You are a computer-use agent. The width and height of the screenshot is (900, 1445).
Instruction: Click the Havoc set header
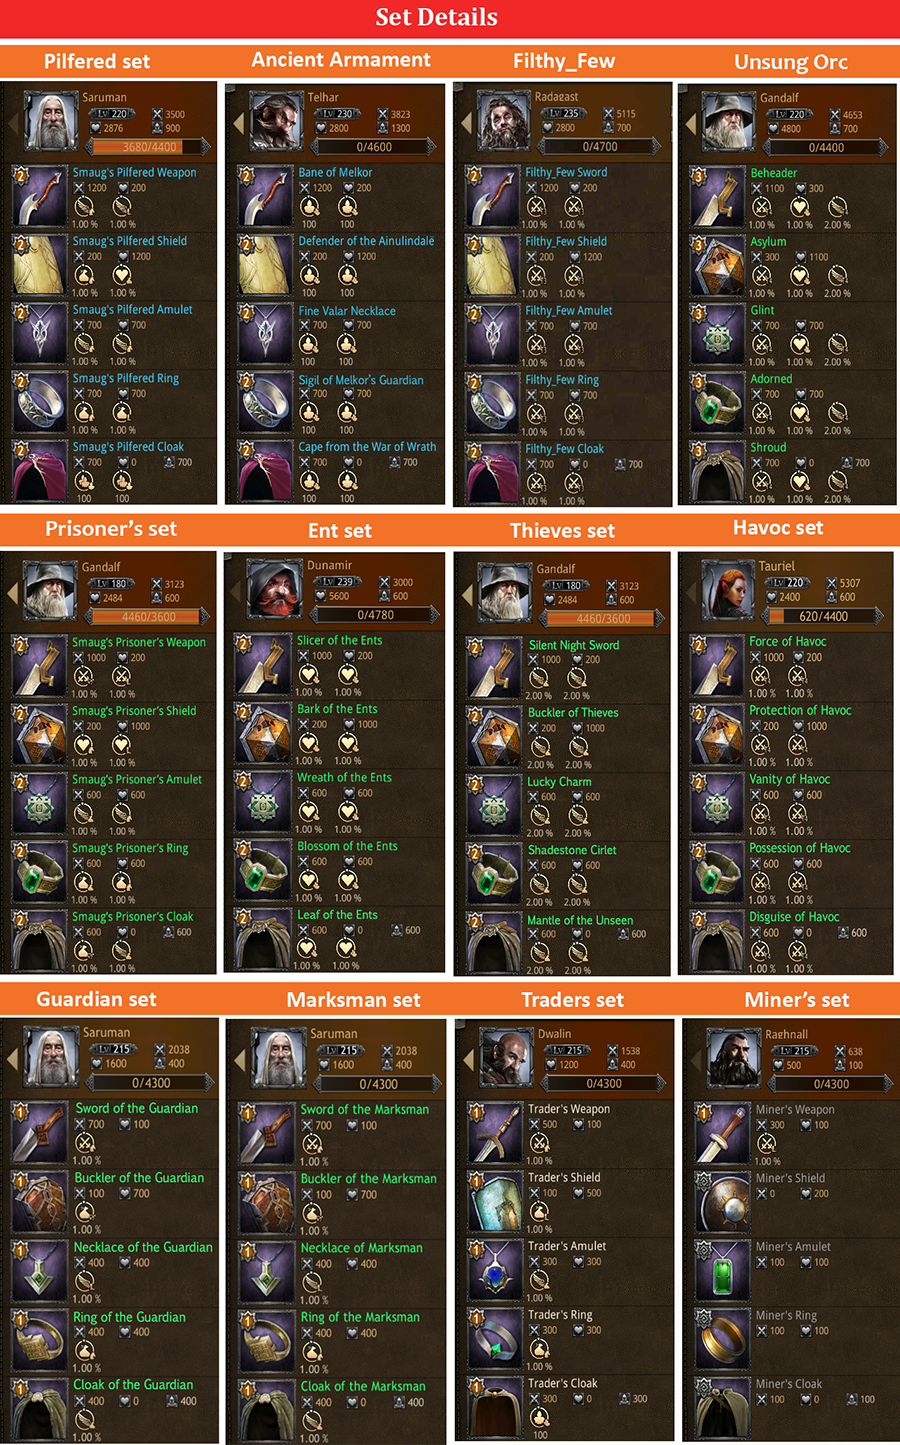click(x=778, y=528)
